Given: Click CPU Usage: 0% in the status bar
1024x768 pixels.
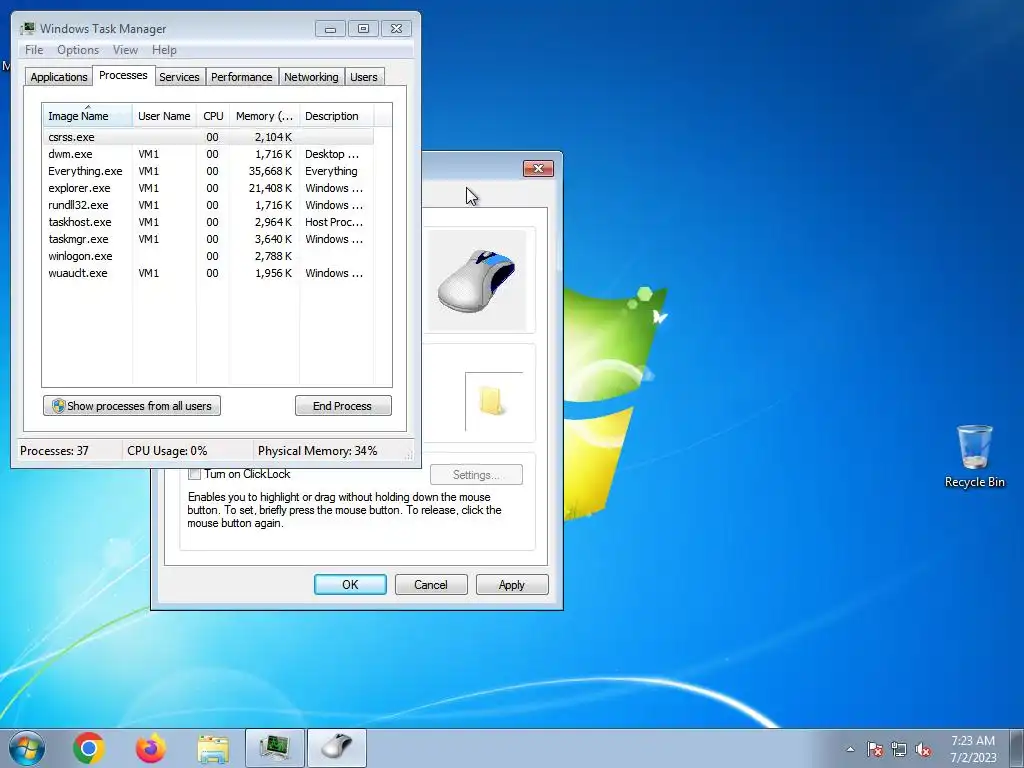Looking at the screenshot, I should pyautogui.click(x=167, y=451).
